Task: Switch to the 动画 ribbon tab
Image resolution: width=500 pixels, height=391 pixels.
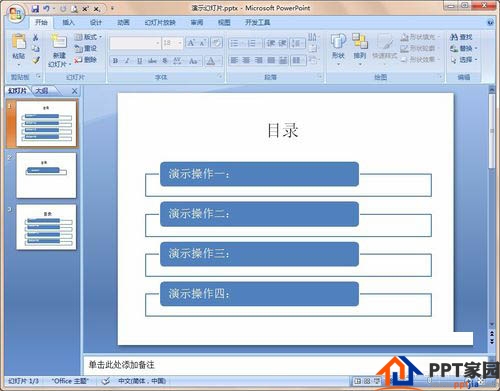Action: click(123, 22)
